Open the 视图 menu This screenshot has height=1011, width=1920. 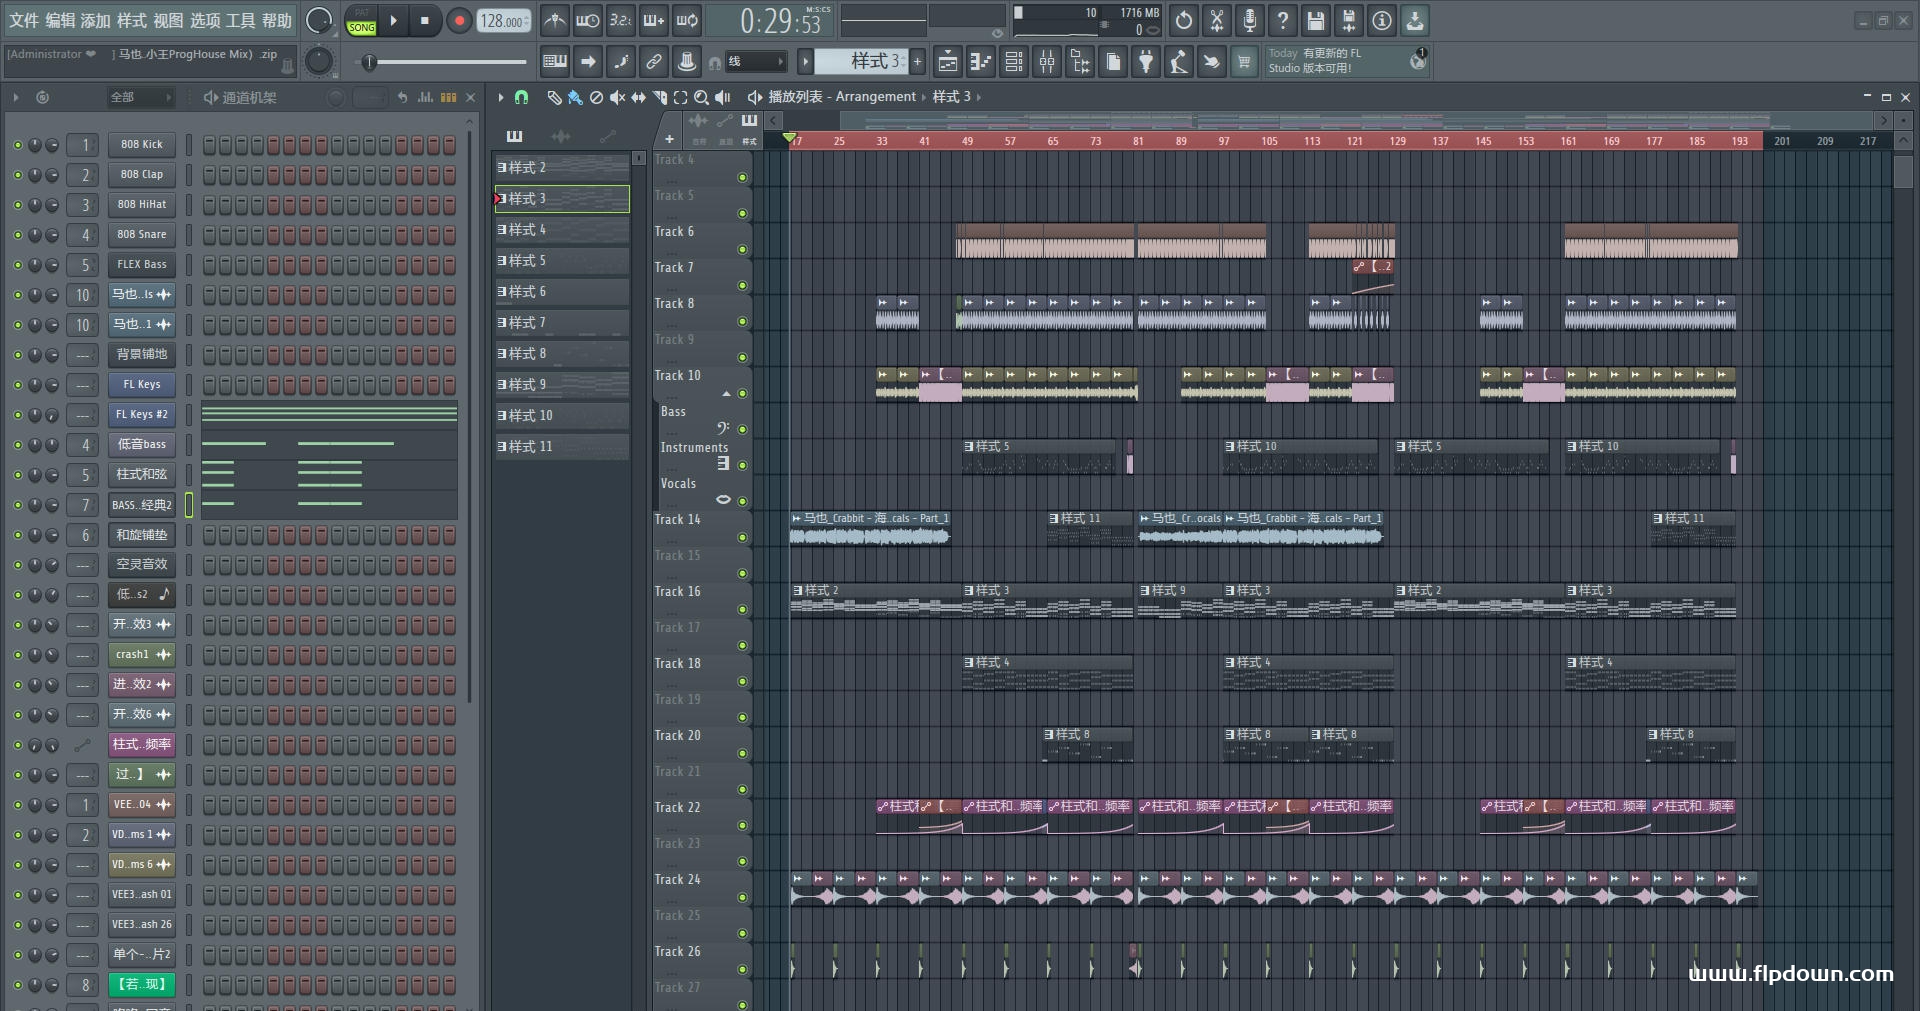click(168, 20)
